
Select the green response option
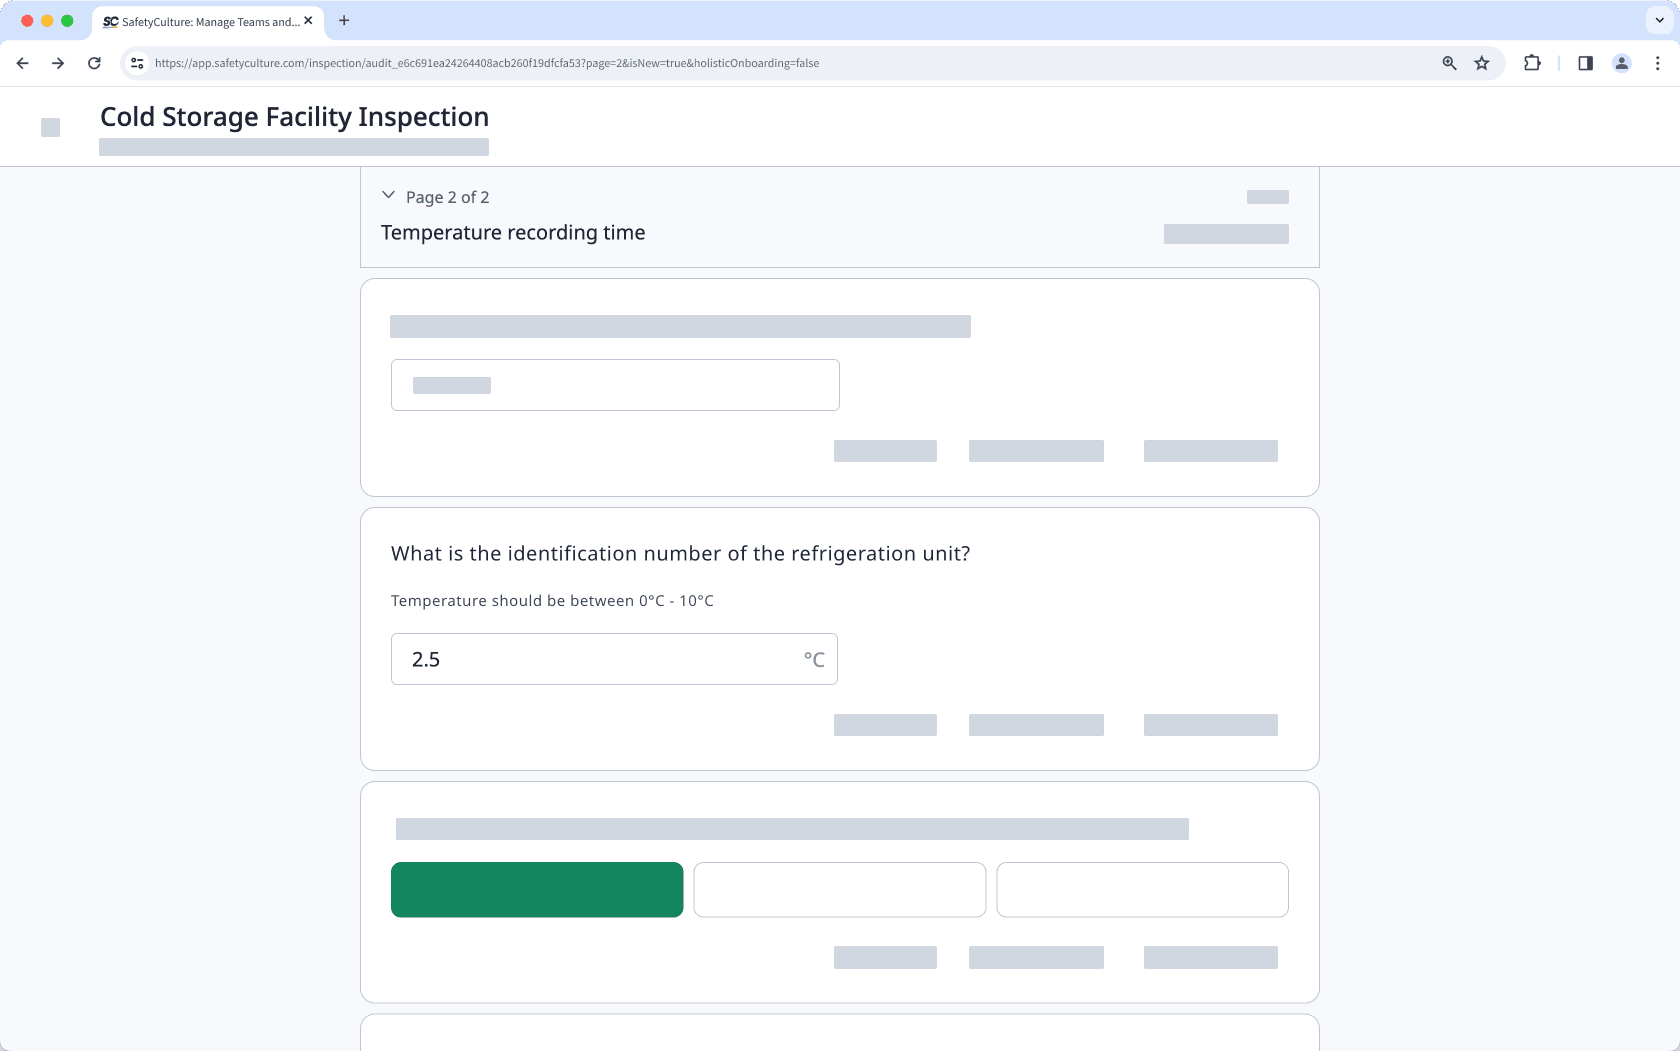(537, 889)
